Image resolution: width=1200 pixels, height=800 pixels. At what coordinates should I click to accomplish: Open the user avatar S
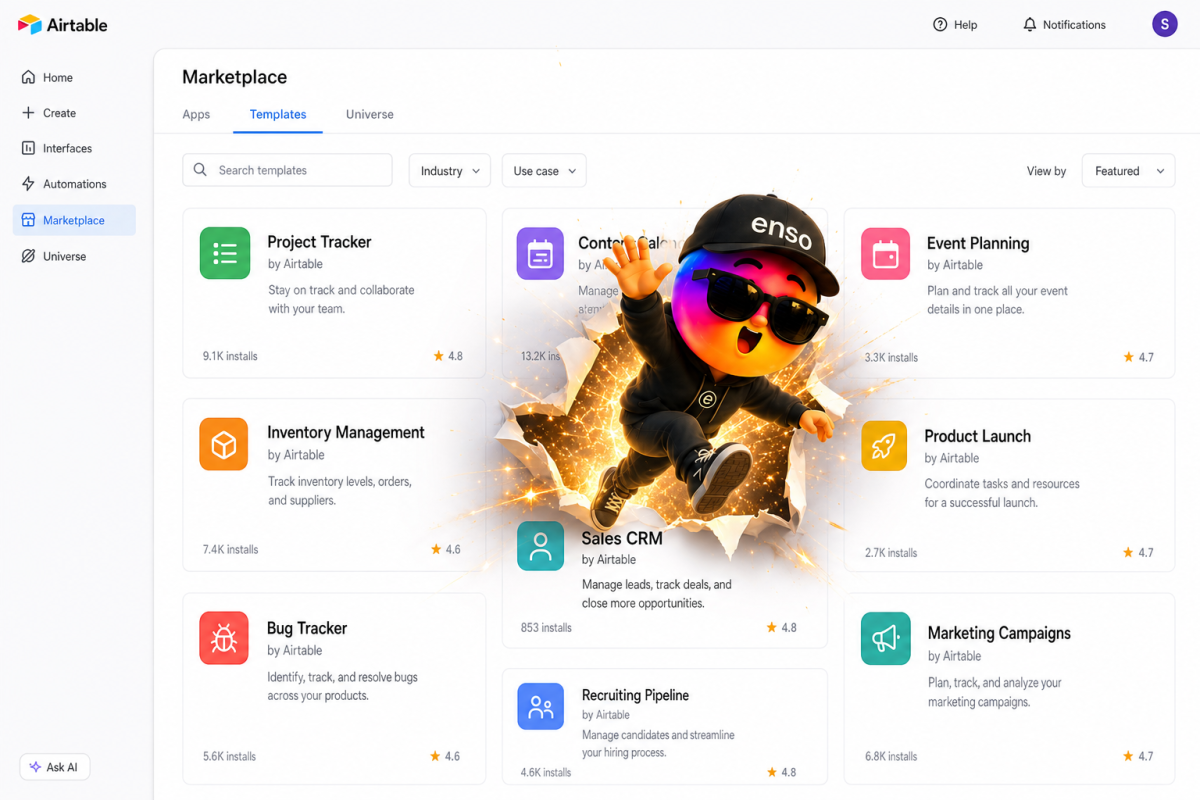click(1165, 24)
